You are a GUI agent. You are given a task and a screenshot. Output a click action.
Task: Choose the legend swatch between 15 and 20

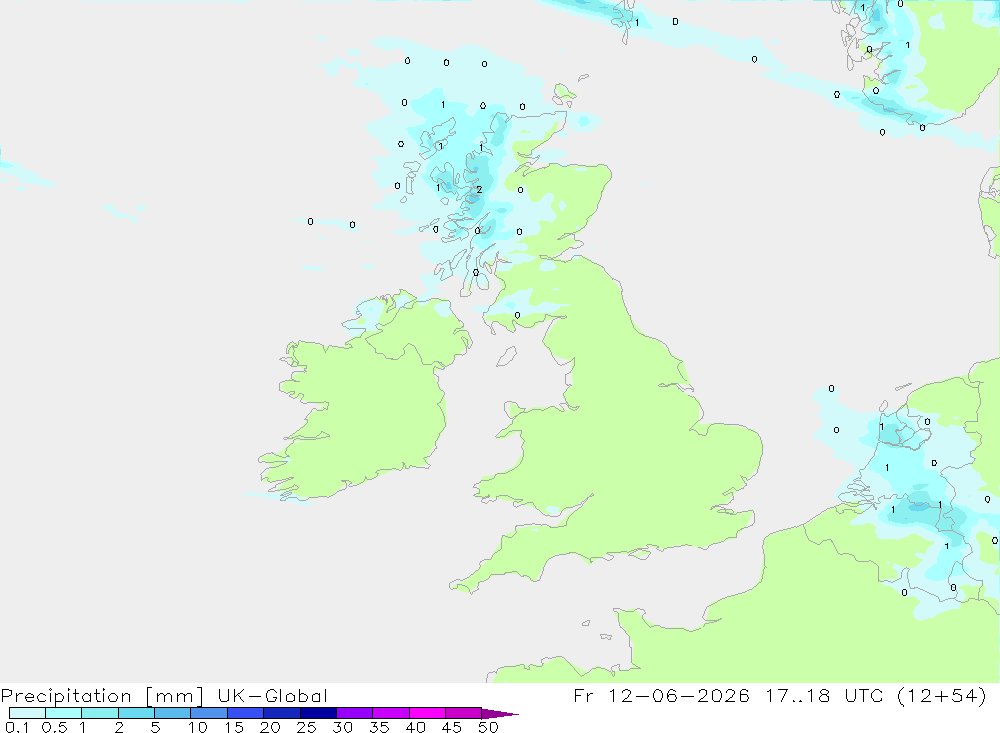tap(245, 713)
